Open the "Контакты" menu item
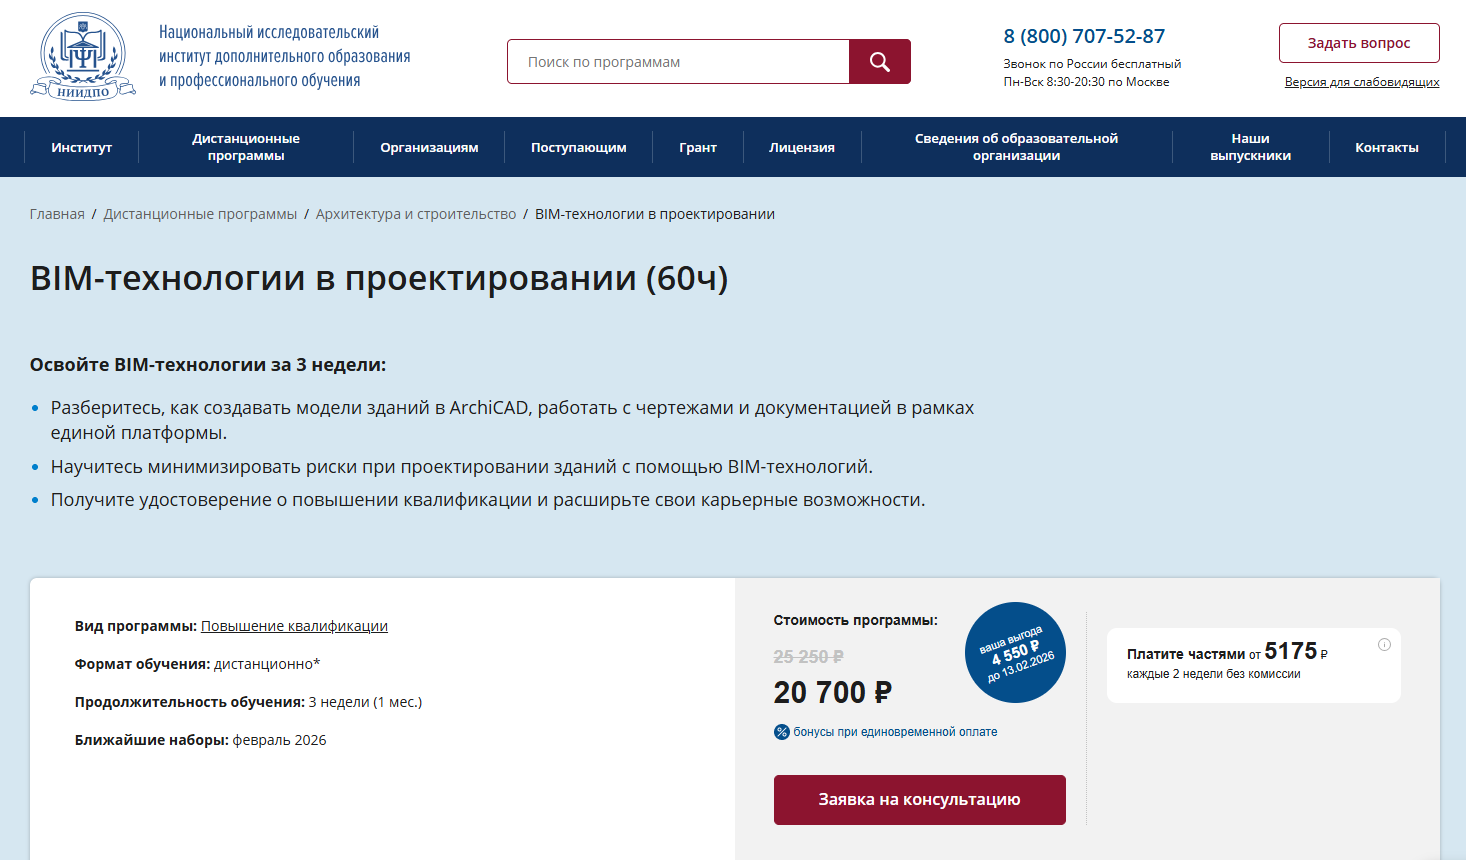This screenshot has width=1466, height=860. (x=1386, y=147)
